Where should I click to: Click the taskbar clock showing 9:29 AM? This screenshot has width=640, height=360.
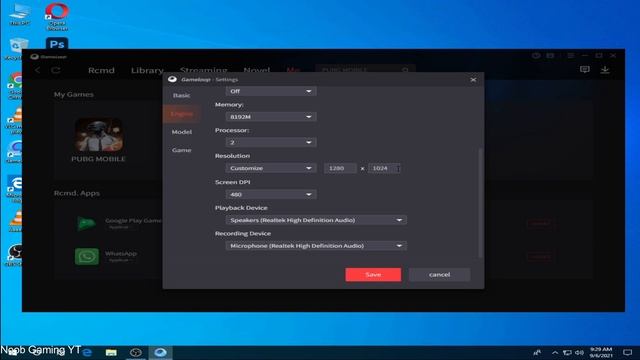(x=601, y=352)
